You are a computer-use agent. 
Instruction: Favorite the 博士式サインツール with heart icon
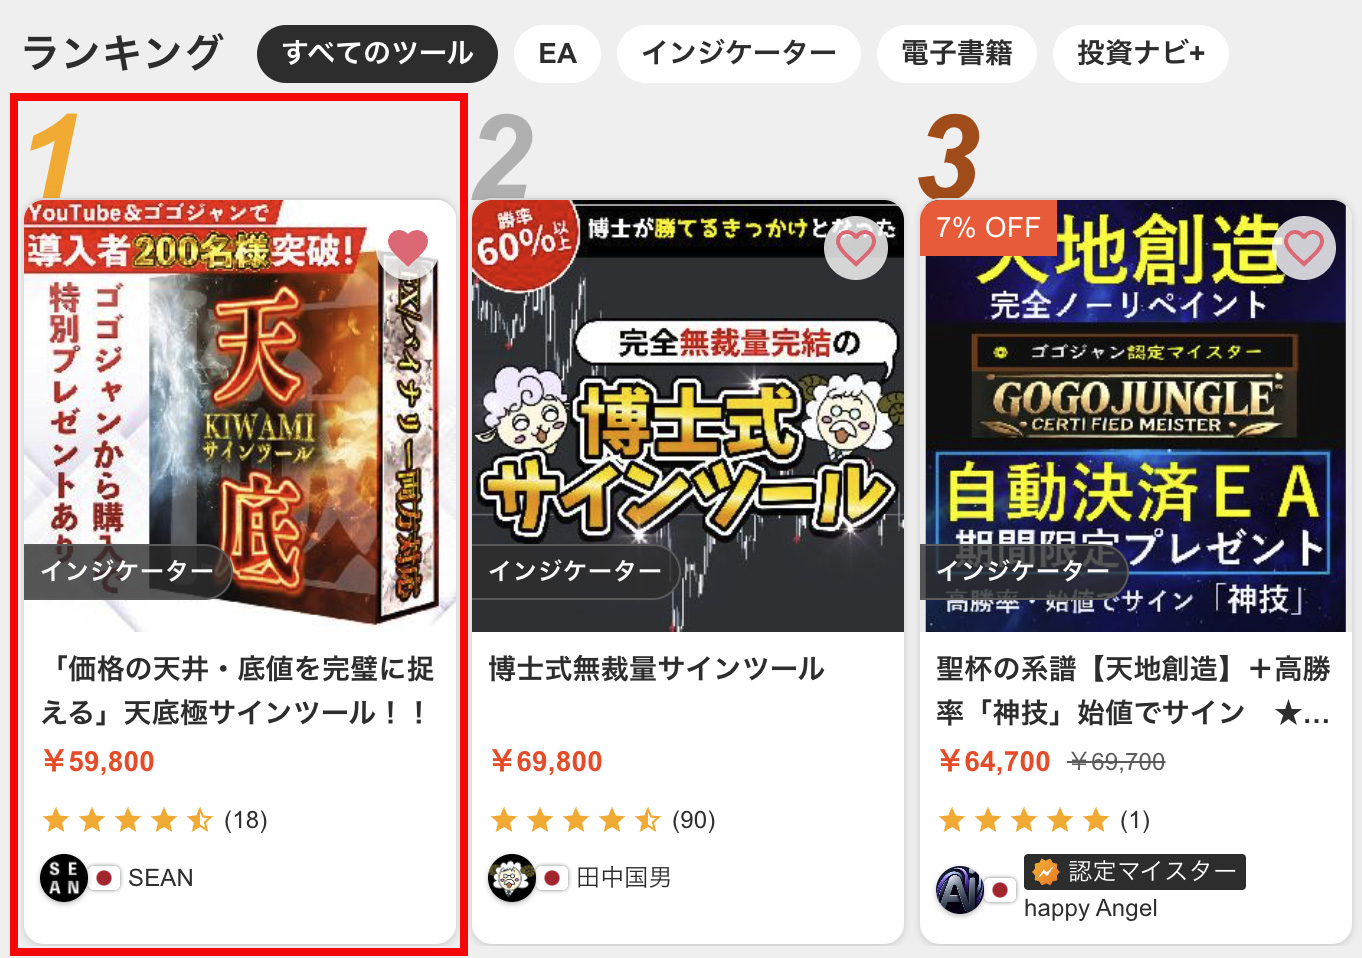[x=855, y=248]
